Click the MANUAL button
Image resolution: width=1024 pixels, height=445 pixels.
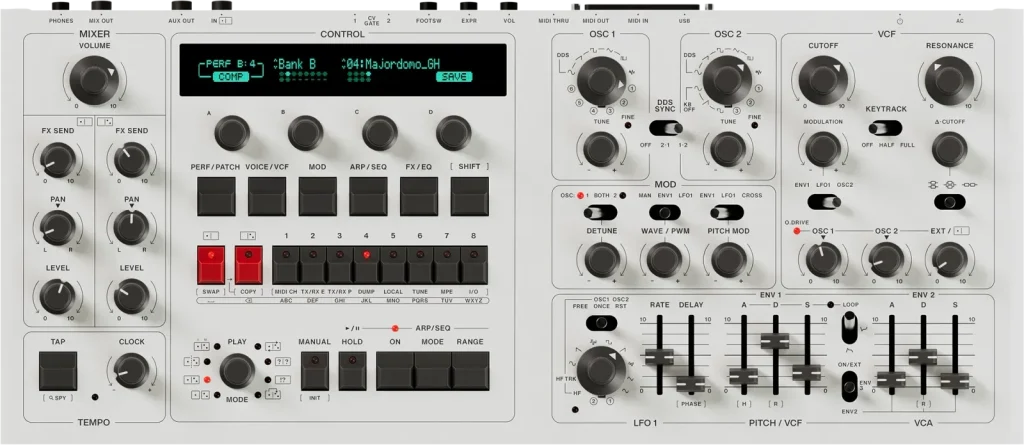tap(315, 371)
